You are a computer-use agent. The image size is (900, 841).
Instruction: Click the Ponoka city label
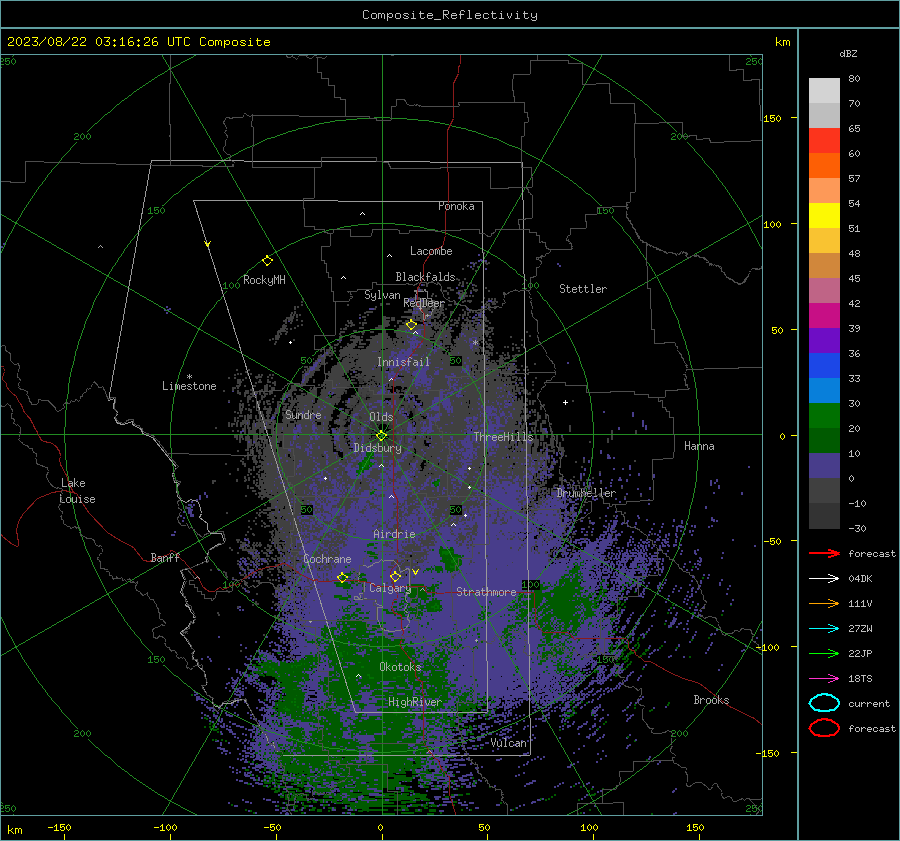tap(456, 206)
